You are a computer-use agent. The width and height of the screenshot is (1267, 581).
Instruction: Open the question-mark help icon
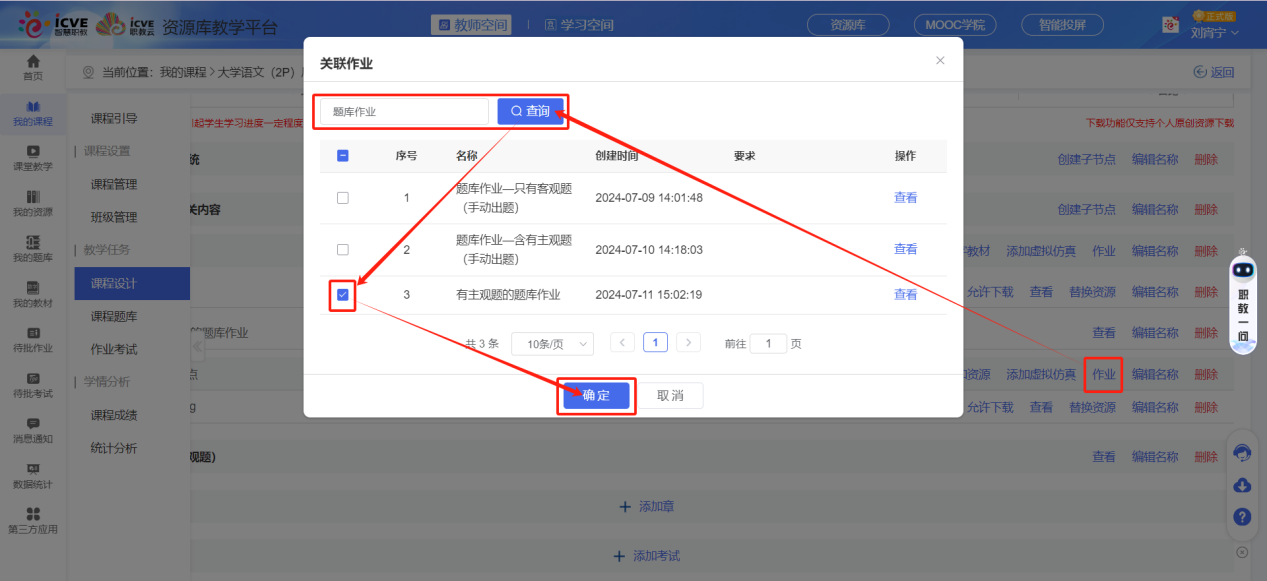click(x=1242, y=518)
